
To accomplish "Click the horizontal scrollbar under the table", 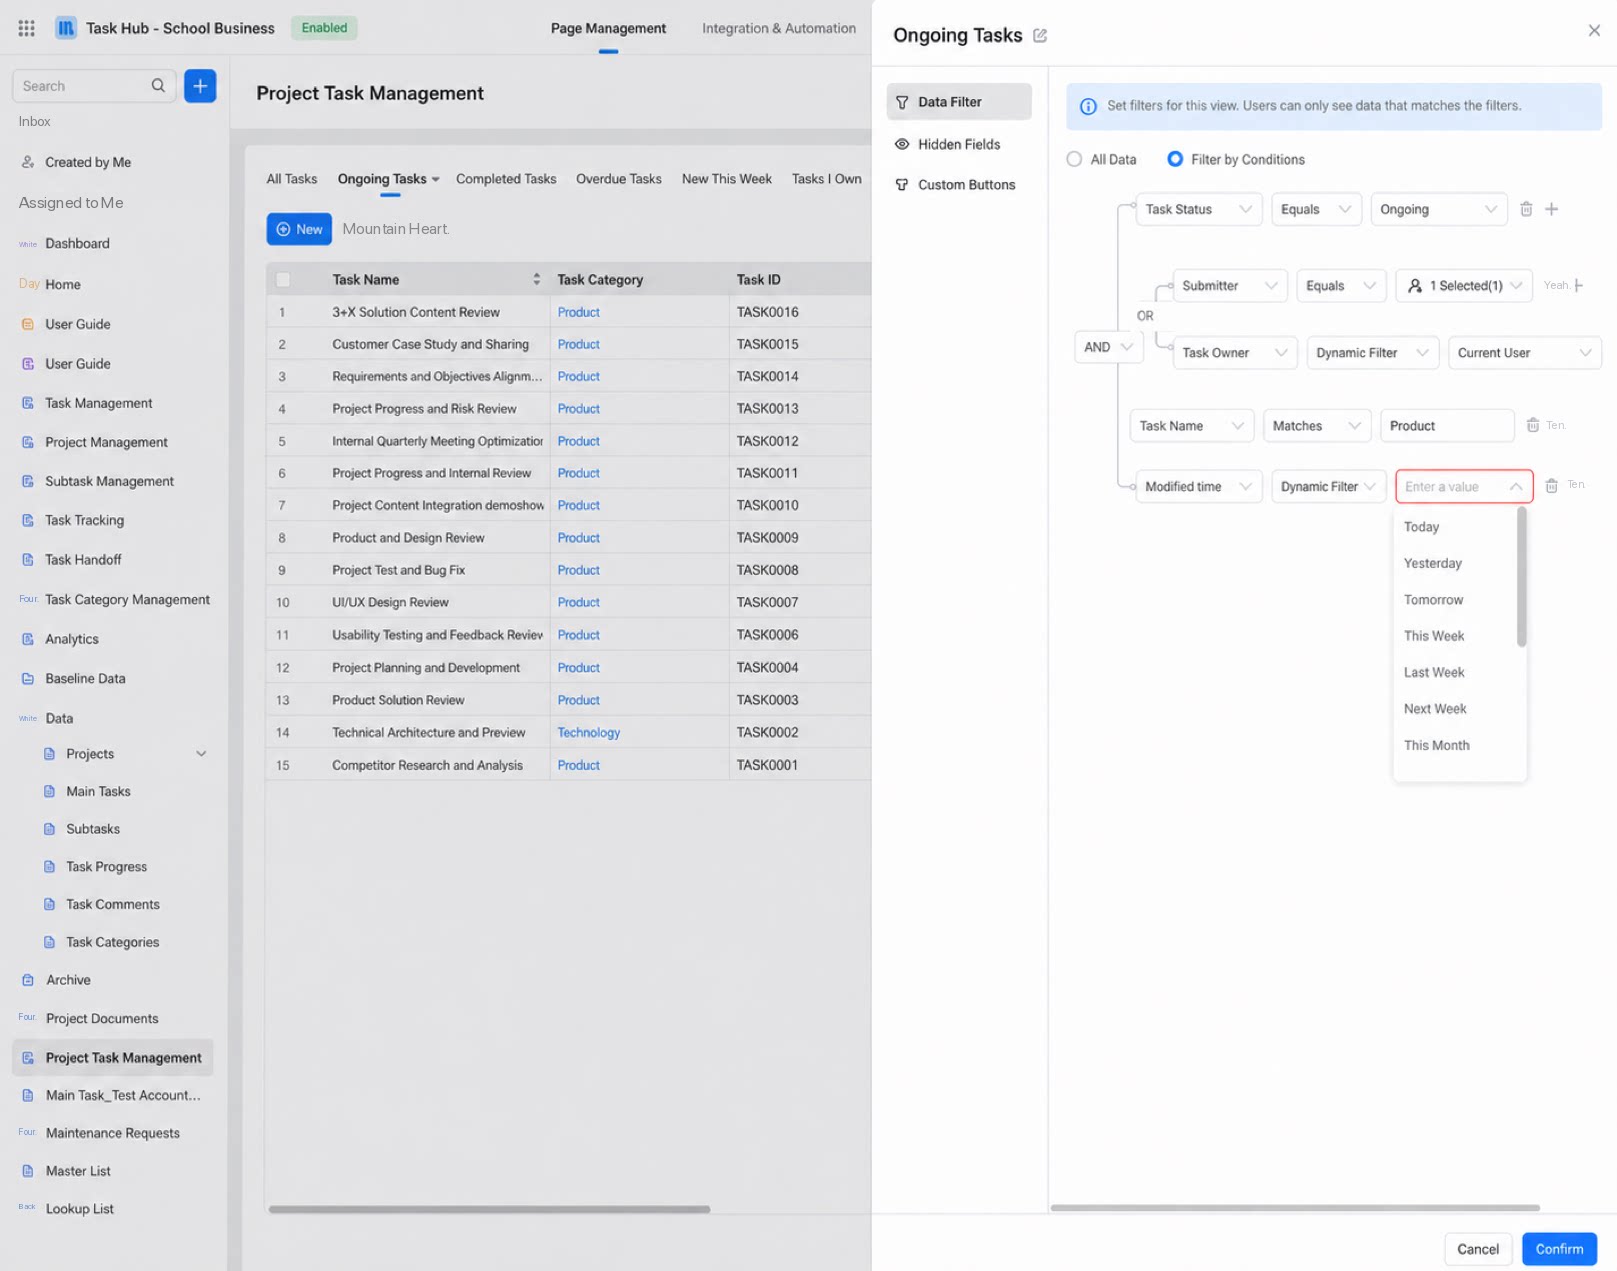I will [x=489, y=1209].
